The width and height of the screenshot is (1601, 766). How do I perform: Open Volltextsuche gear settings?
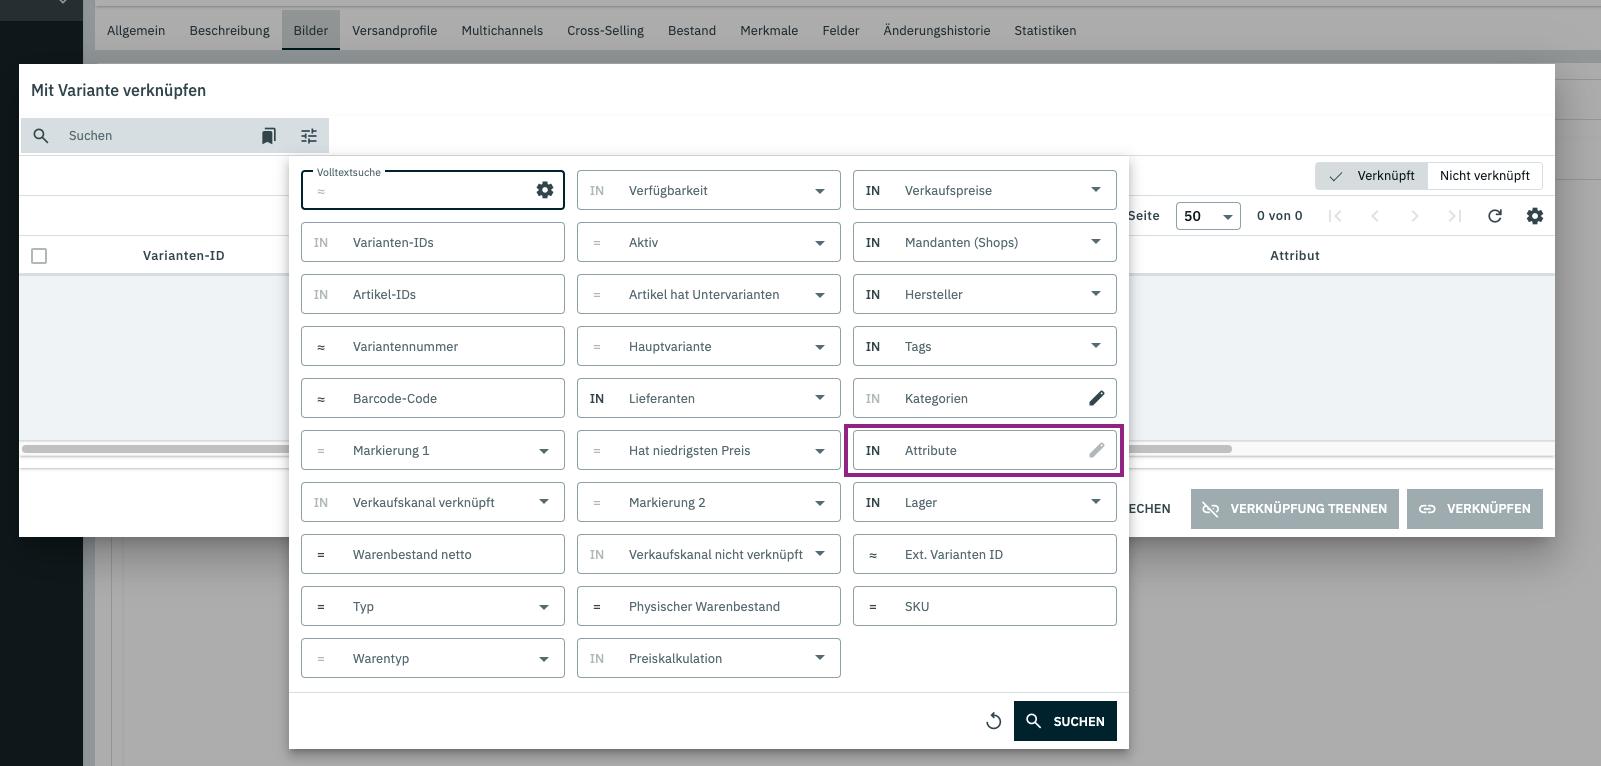545,190
